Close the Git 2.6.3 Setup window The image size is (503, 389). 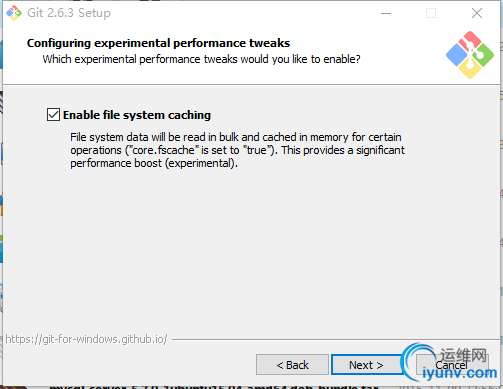click(x=477, y=13)
